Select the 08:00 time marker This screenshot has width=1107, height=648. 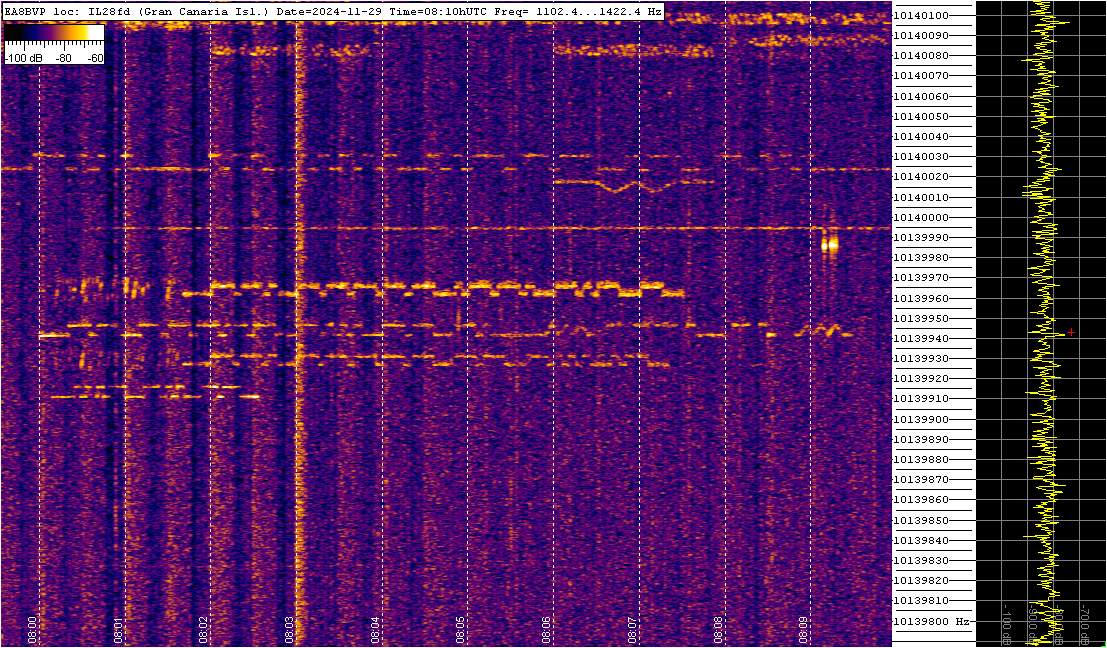(x=33, y=629)
